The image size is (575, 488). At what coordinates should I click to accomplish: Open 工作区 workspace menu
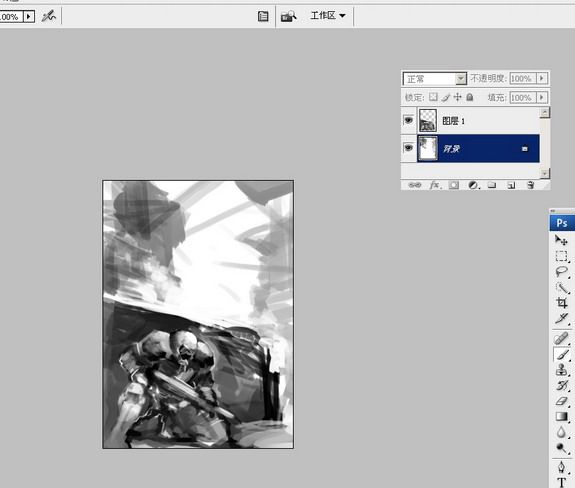click(327, 15)
